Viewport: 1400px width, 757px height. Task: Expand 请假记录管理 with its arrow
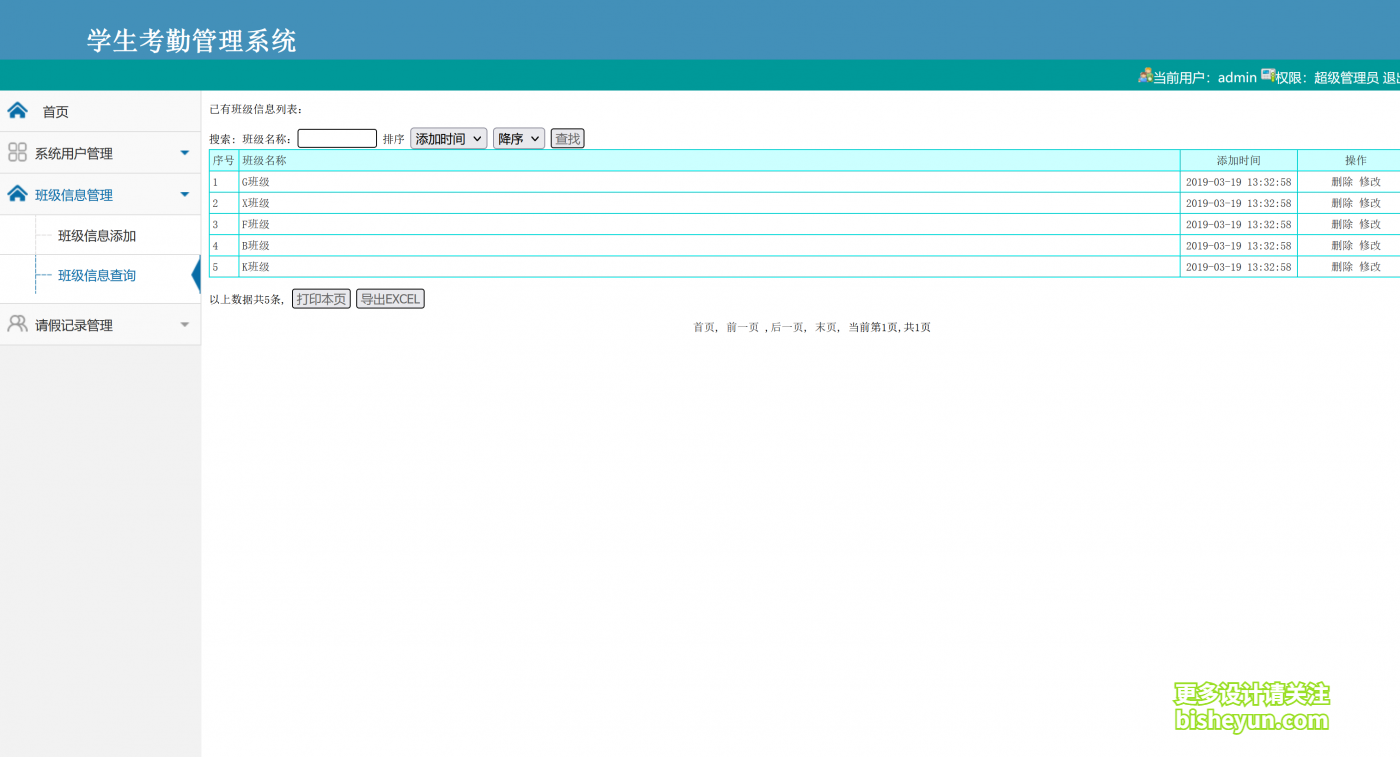(x=184, y=324)
